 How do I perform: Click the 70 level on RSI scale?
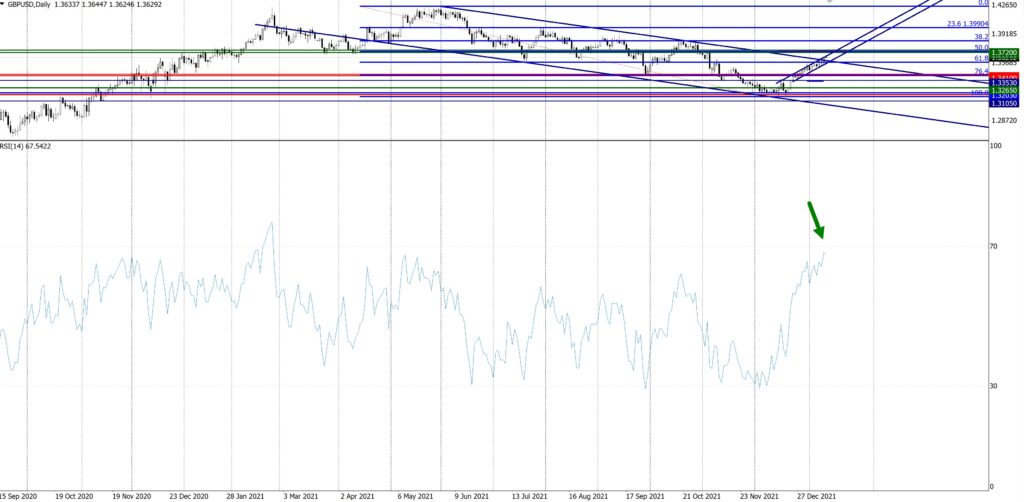click(994, 245)
